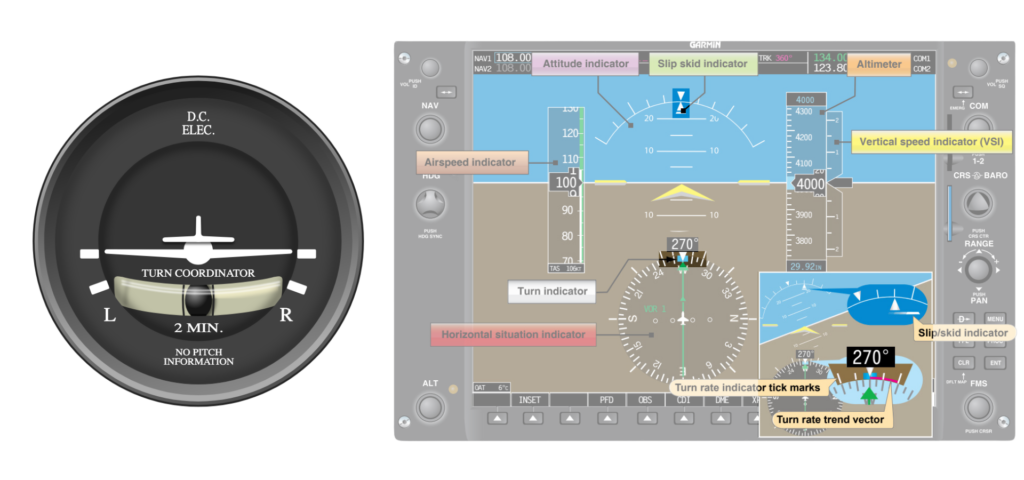Click the arrow softkey below CDI
Image resolution: width=1024 pixels, height=480 pixels.
point(686,419)
